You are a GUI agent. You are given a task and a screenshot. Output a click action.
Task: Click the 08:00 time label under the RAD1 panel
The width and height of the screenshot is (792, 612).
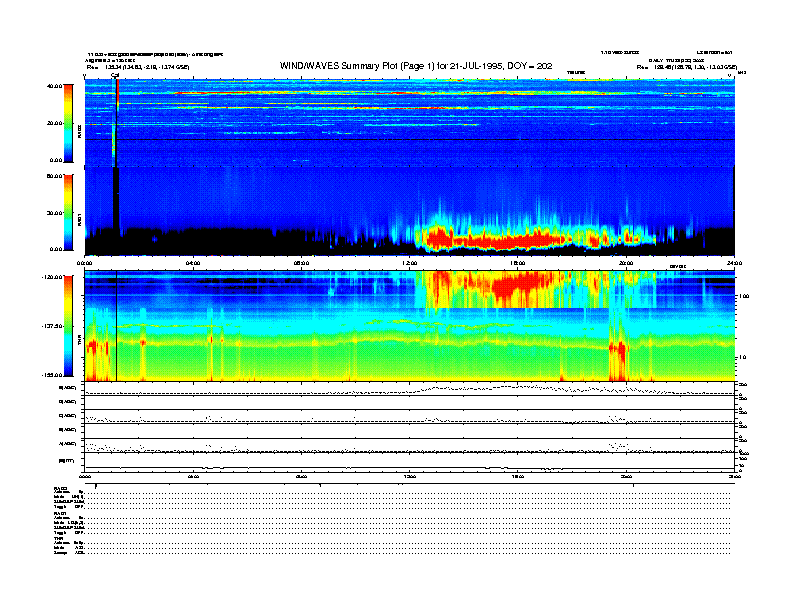point(301,263)
